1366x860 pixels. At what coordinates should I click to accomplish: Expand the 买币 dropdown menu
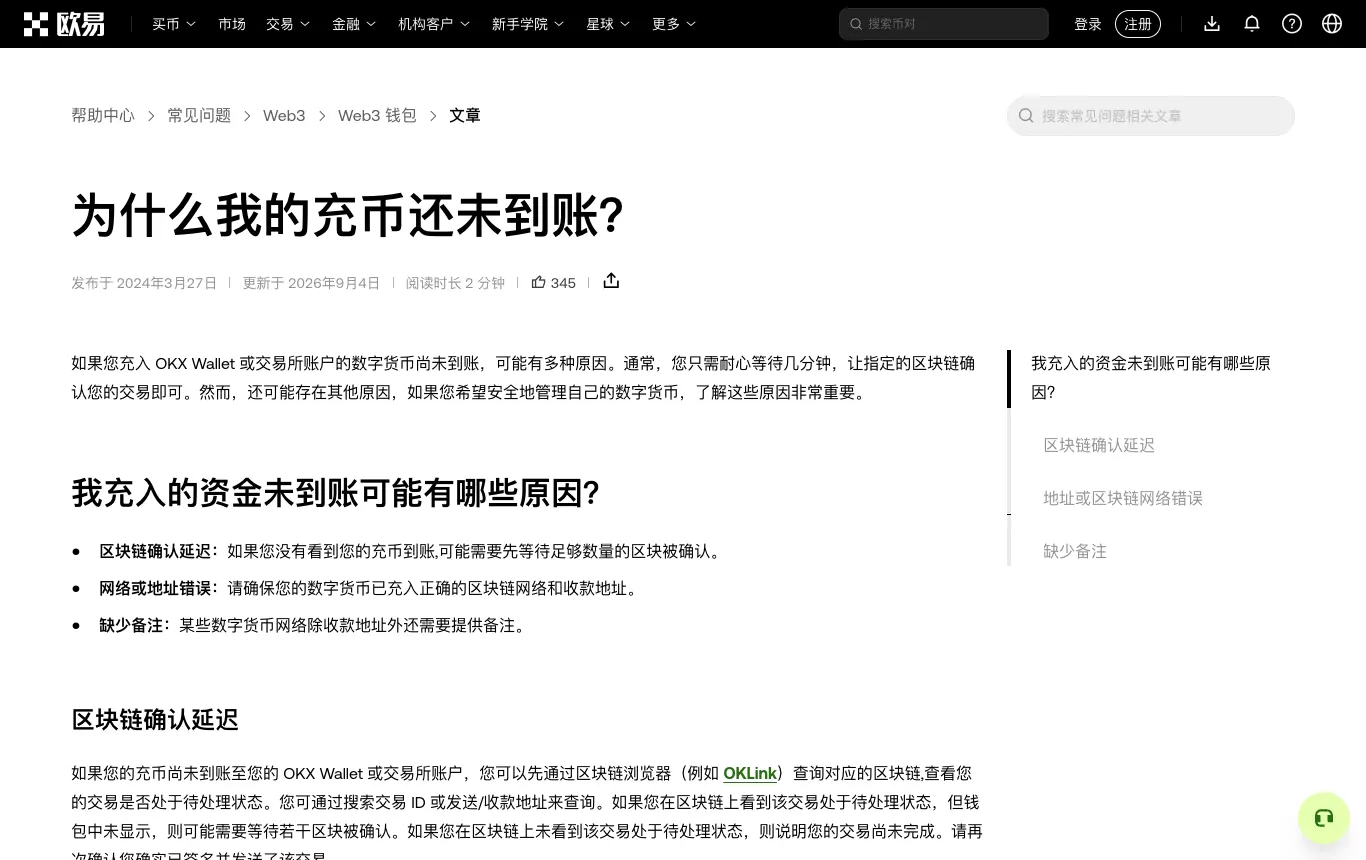[174, 24]
